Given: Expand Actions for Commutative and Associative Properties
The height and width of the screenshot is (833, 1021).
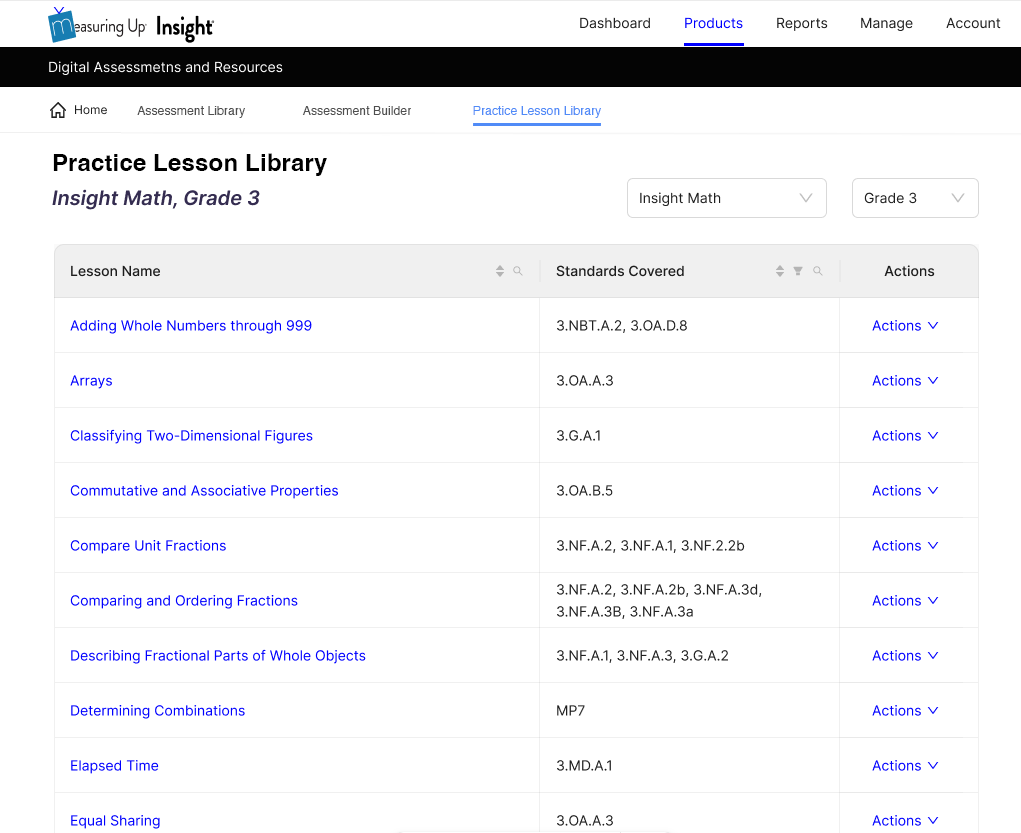Looking at the screenshot, I should [905, 490].
